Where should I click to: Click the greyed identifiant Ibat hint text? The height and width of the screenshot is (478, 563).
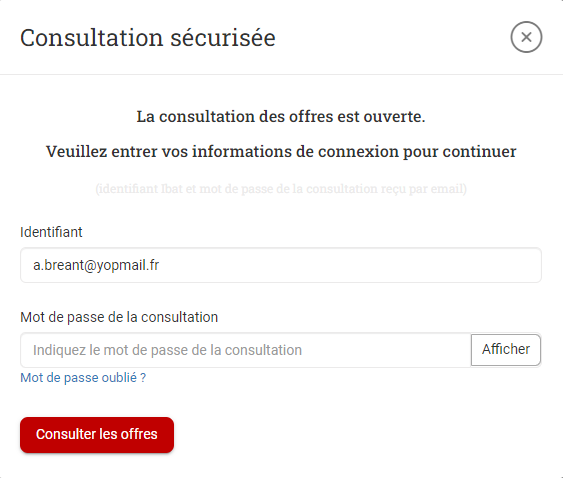click(281, 189)
